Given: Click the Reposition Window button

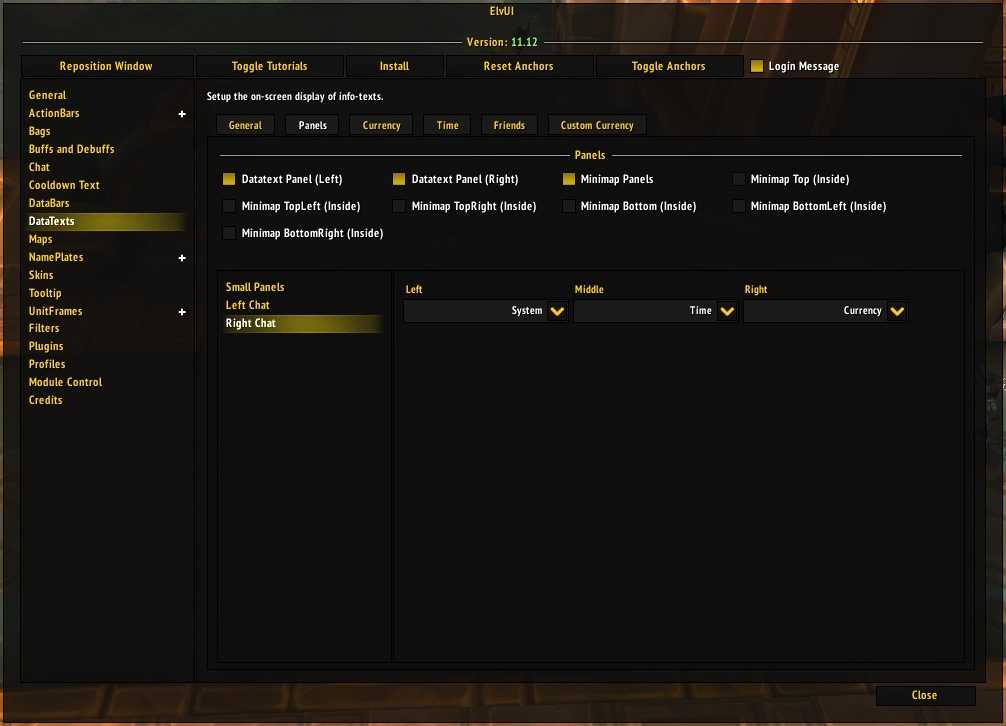Looking at the screenshot, I should click(x=107, y=66).
